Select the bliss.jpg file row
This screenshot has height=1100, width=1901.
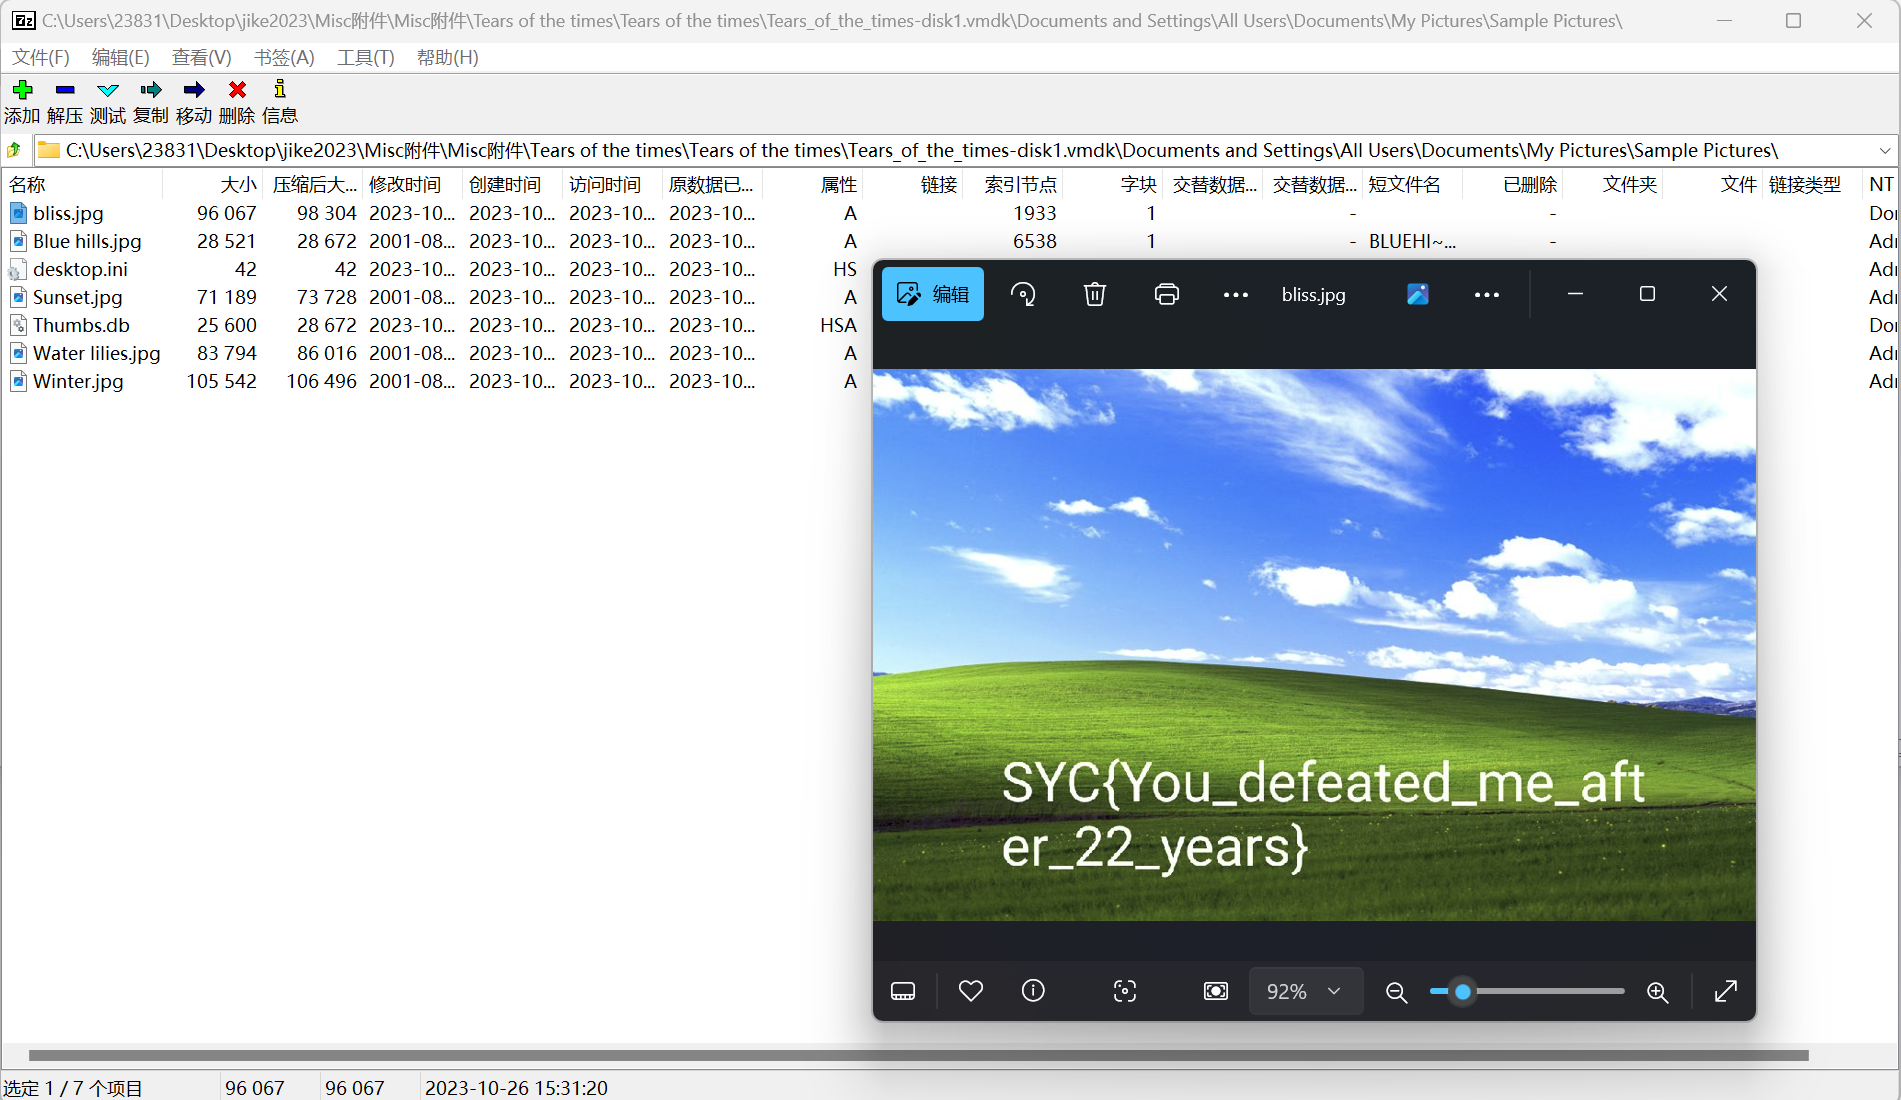coord(950,213)
